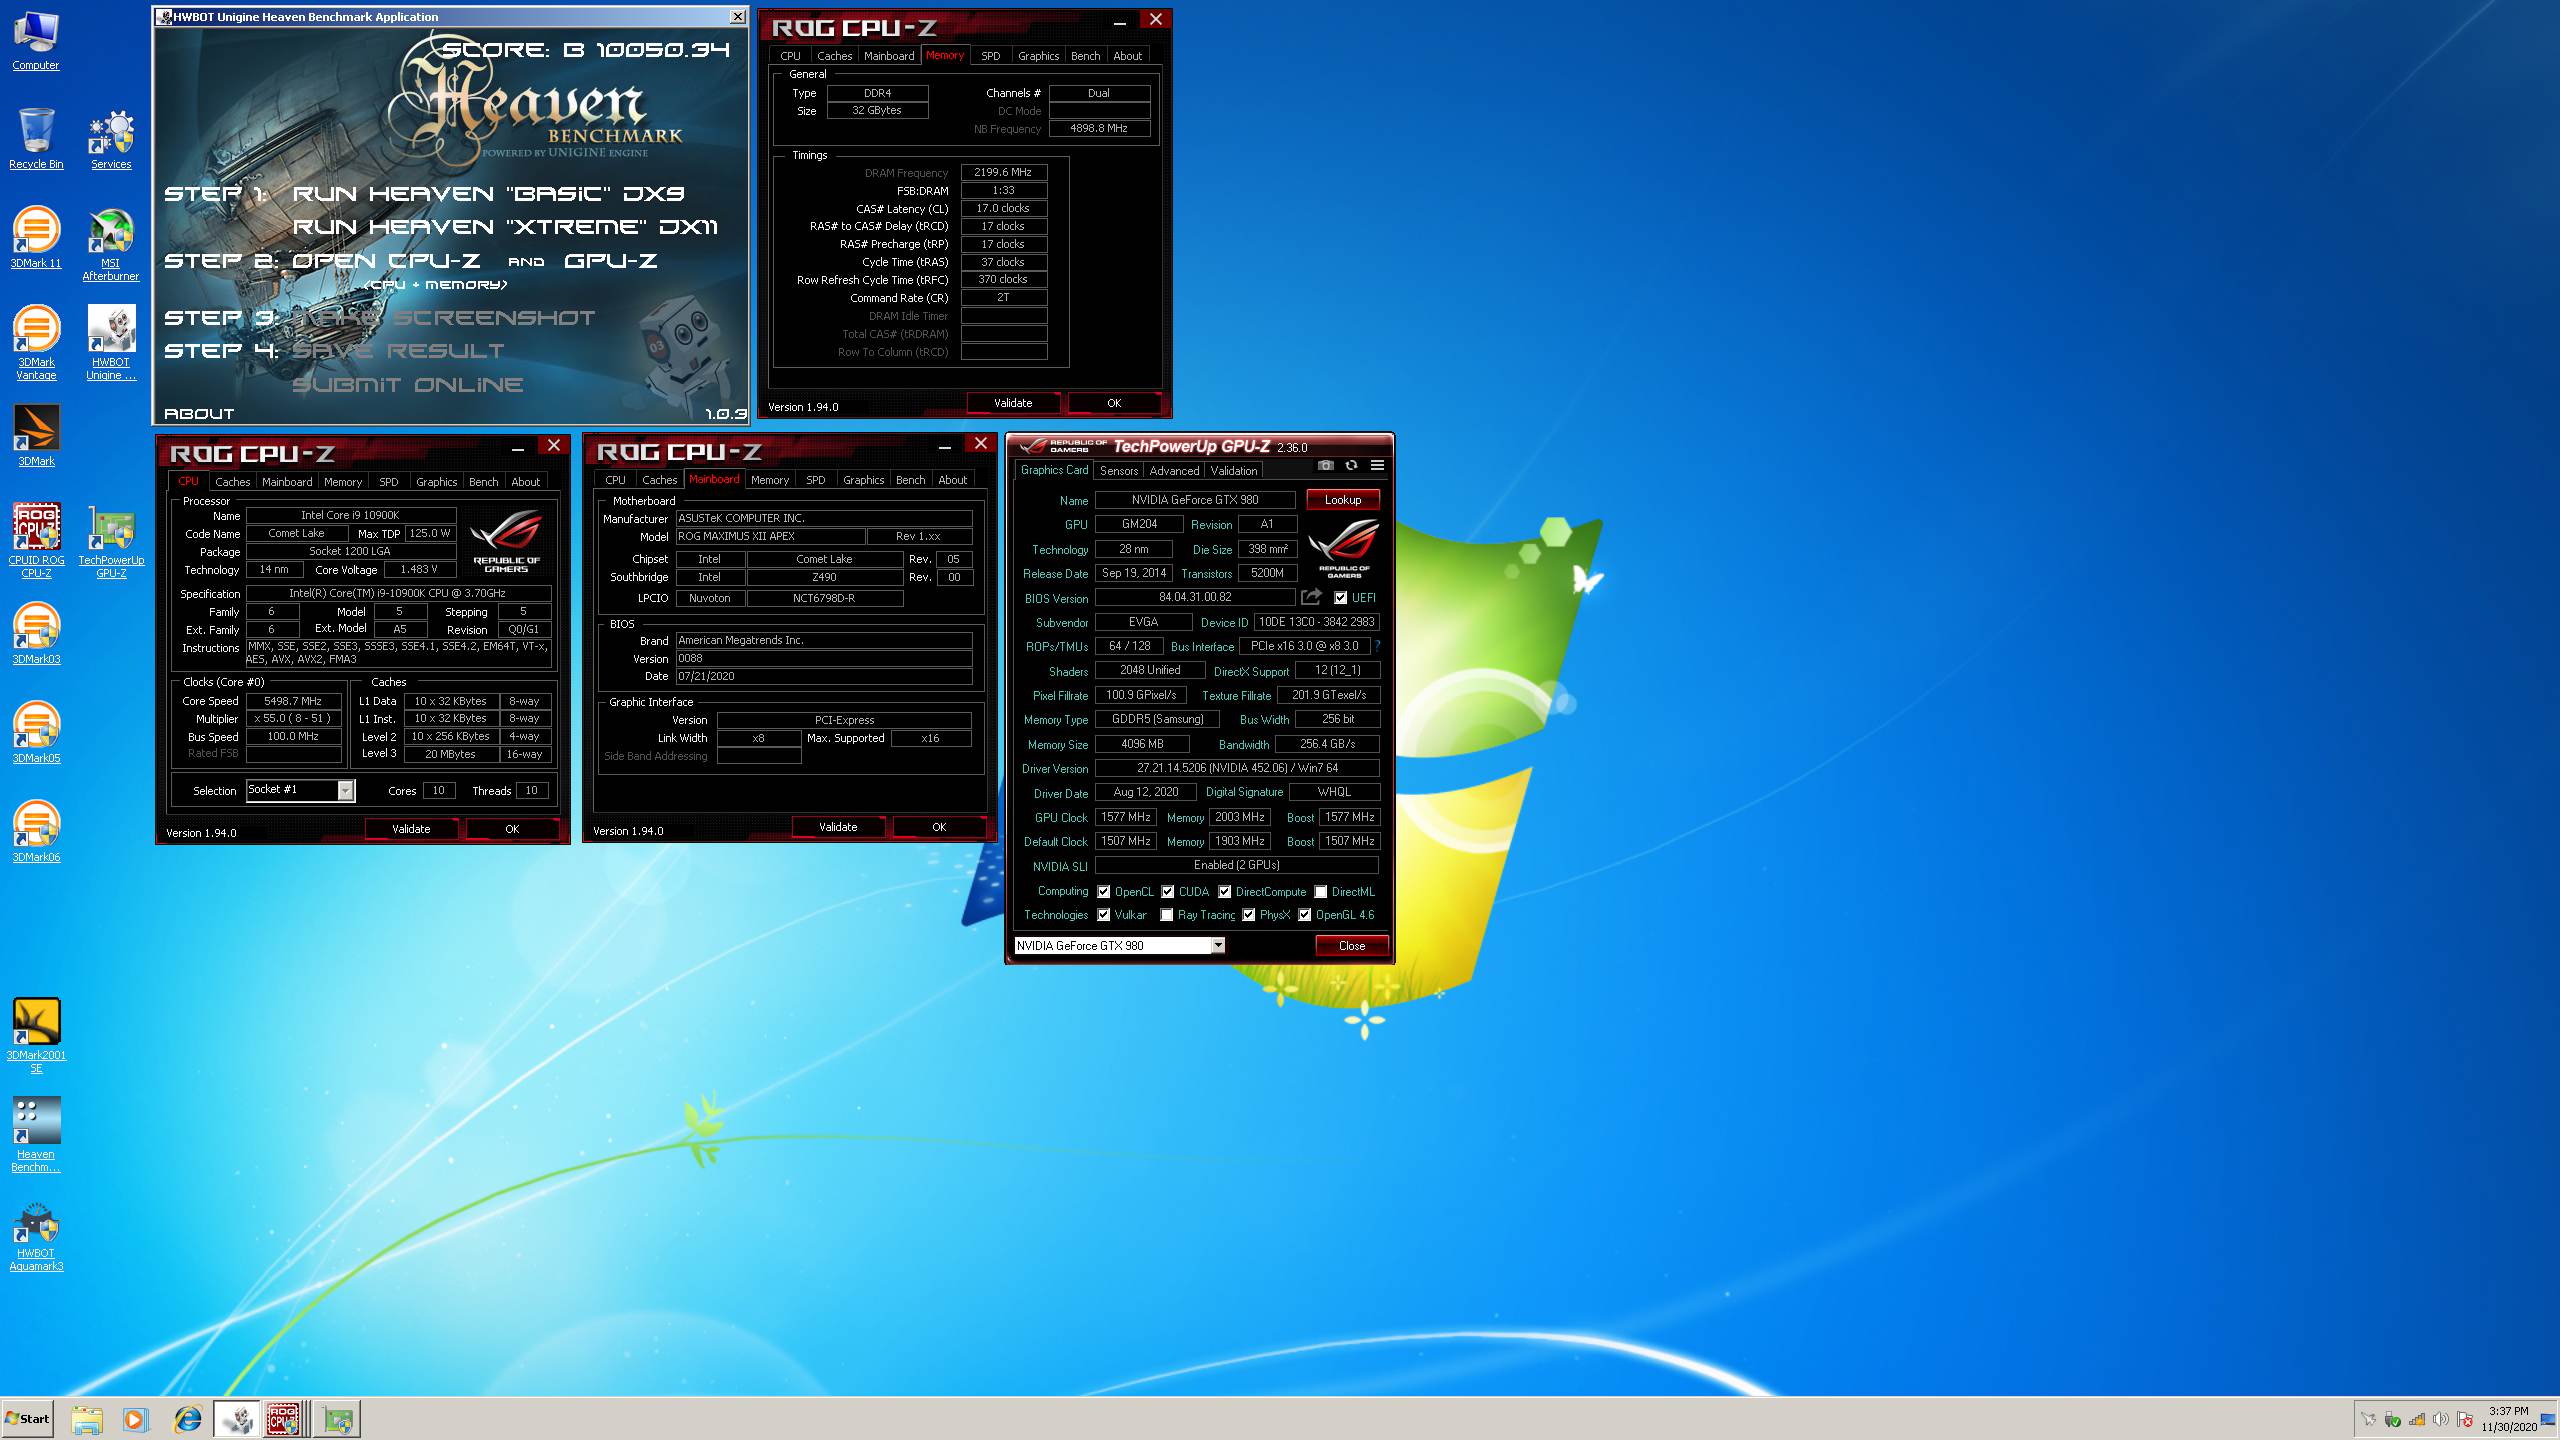Open the Computer desktop icon

tap(36, 41)
